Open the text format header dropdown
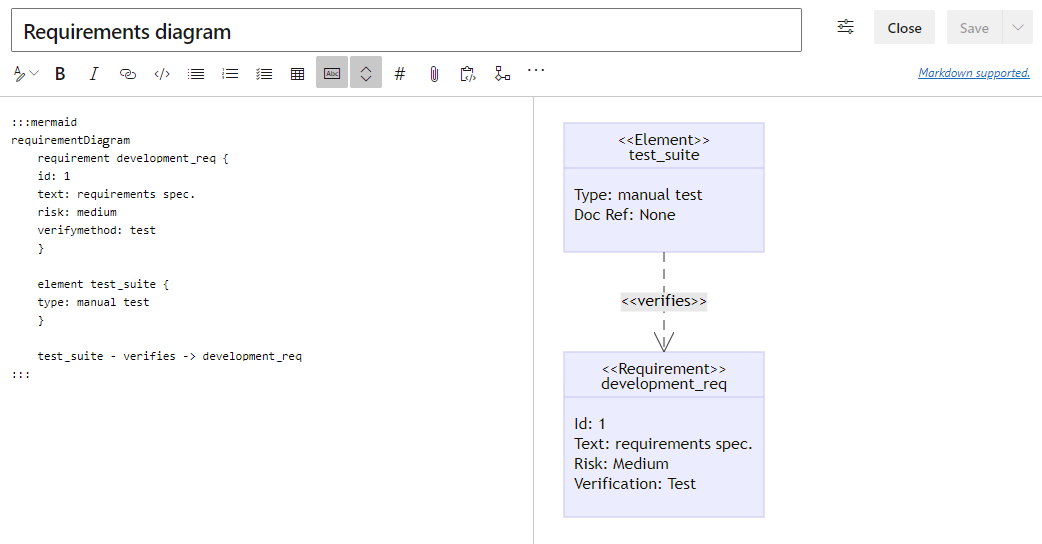The image size is (1042, 544). [26, 73]
